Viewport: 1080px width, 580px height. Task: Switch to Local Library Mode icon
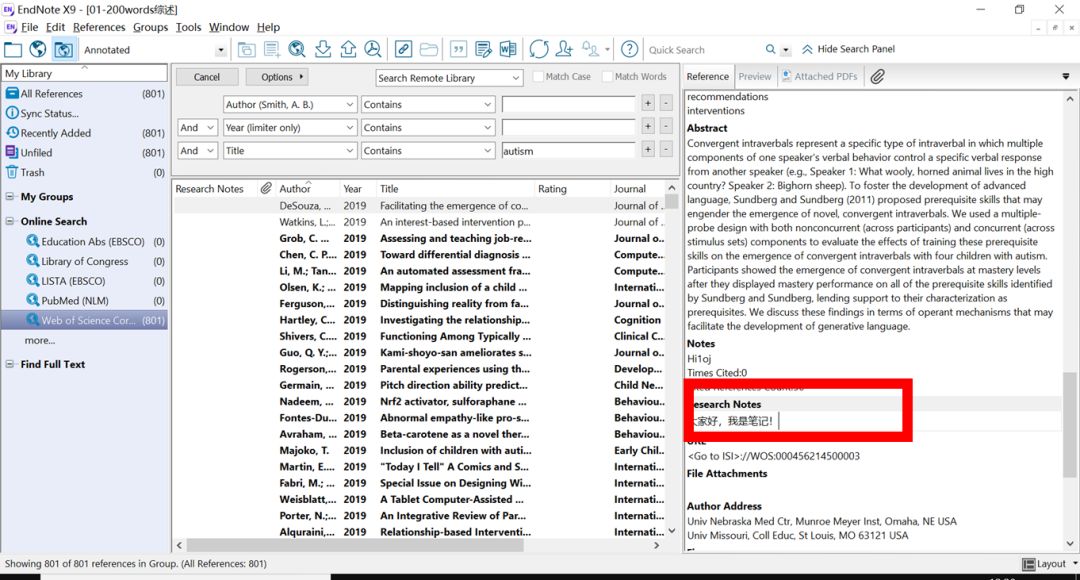[13, 50]
